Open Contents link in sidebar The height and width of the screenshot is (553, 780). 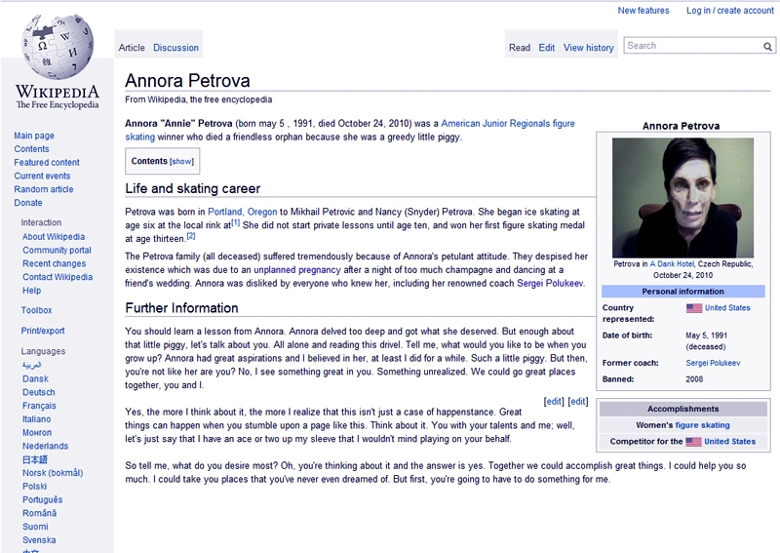pyautogui.click(x=31, y=149)
